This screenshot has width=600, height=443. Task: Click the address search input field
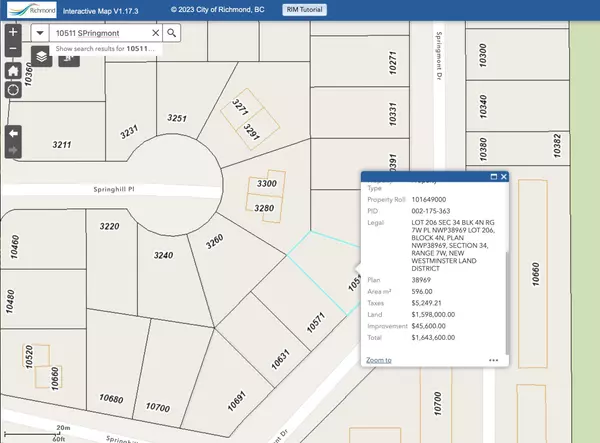coord(100,33)
